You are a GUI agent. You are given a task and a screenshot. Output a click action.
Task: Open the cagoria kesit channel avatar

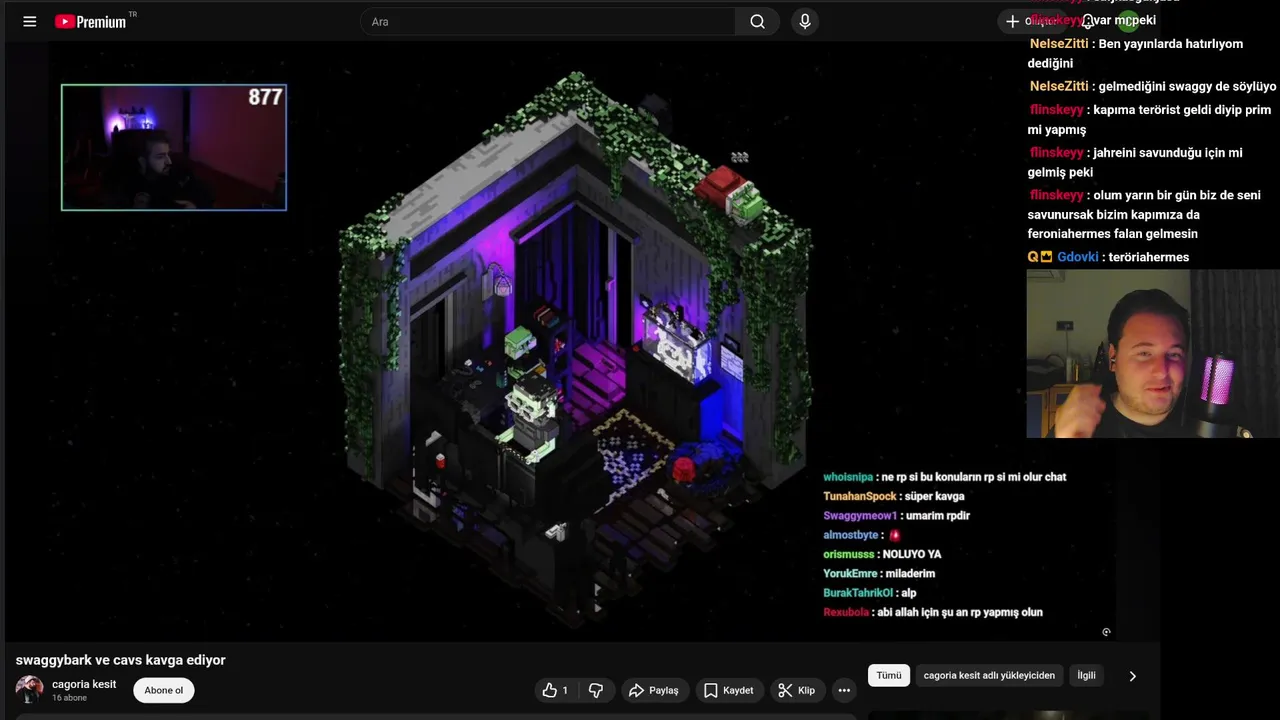tap(29, 689)
